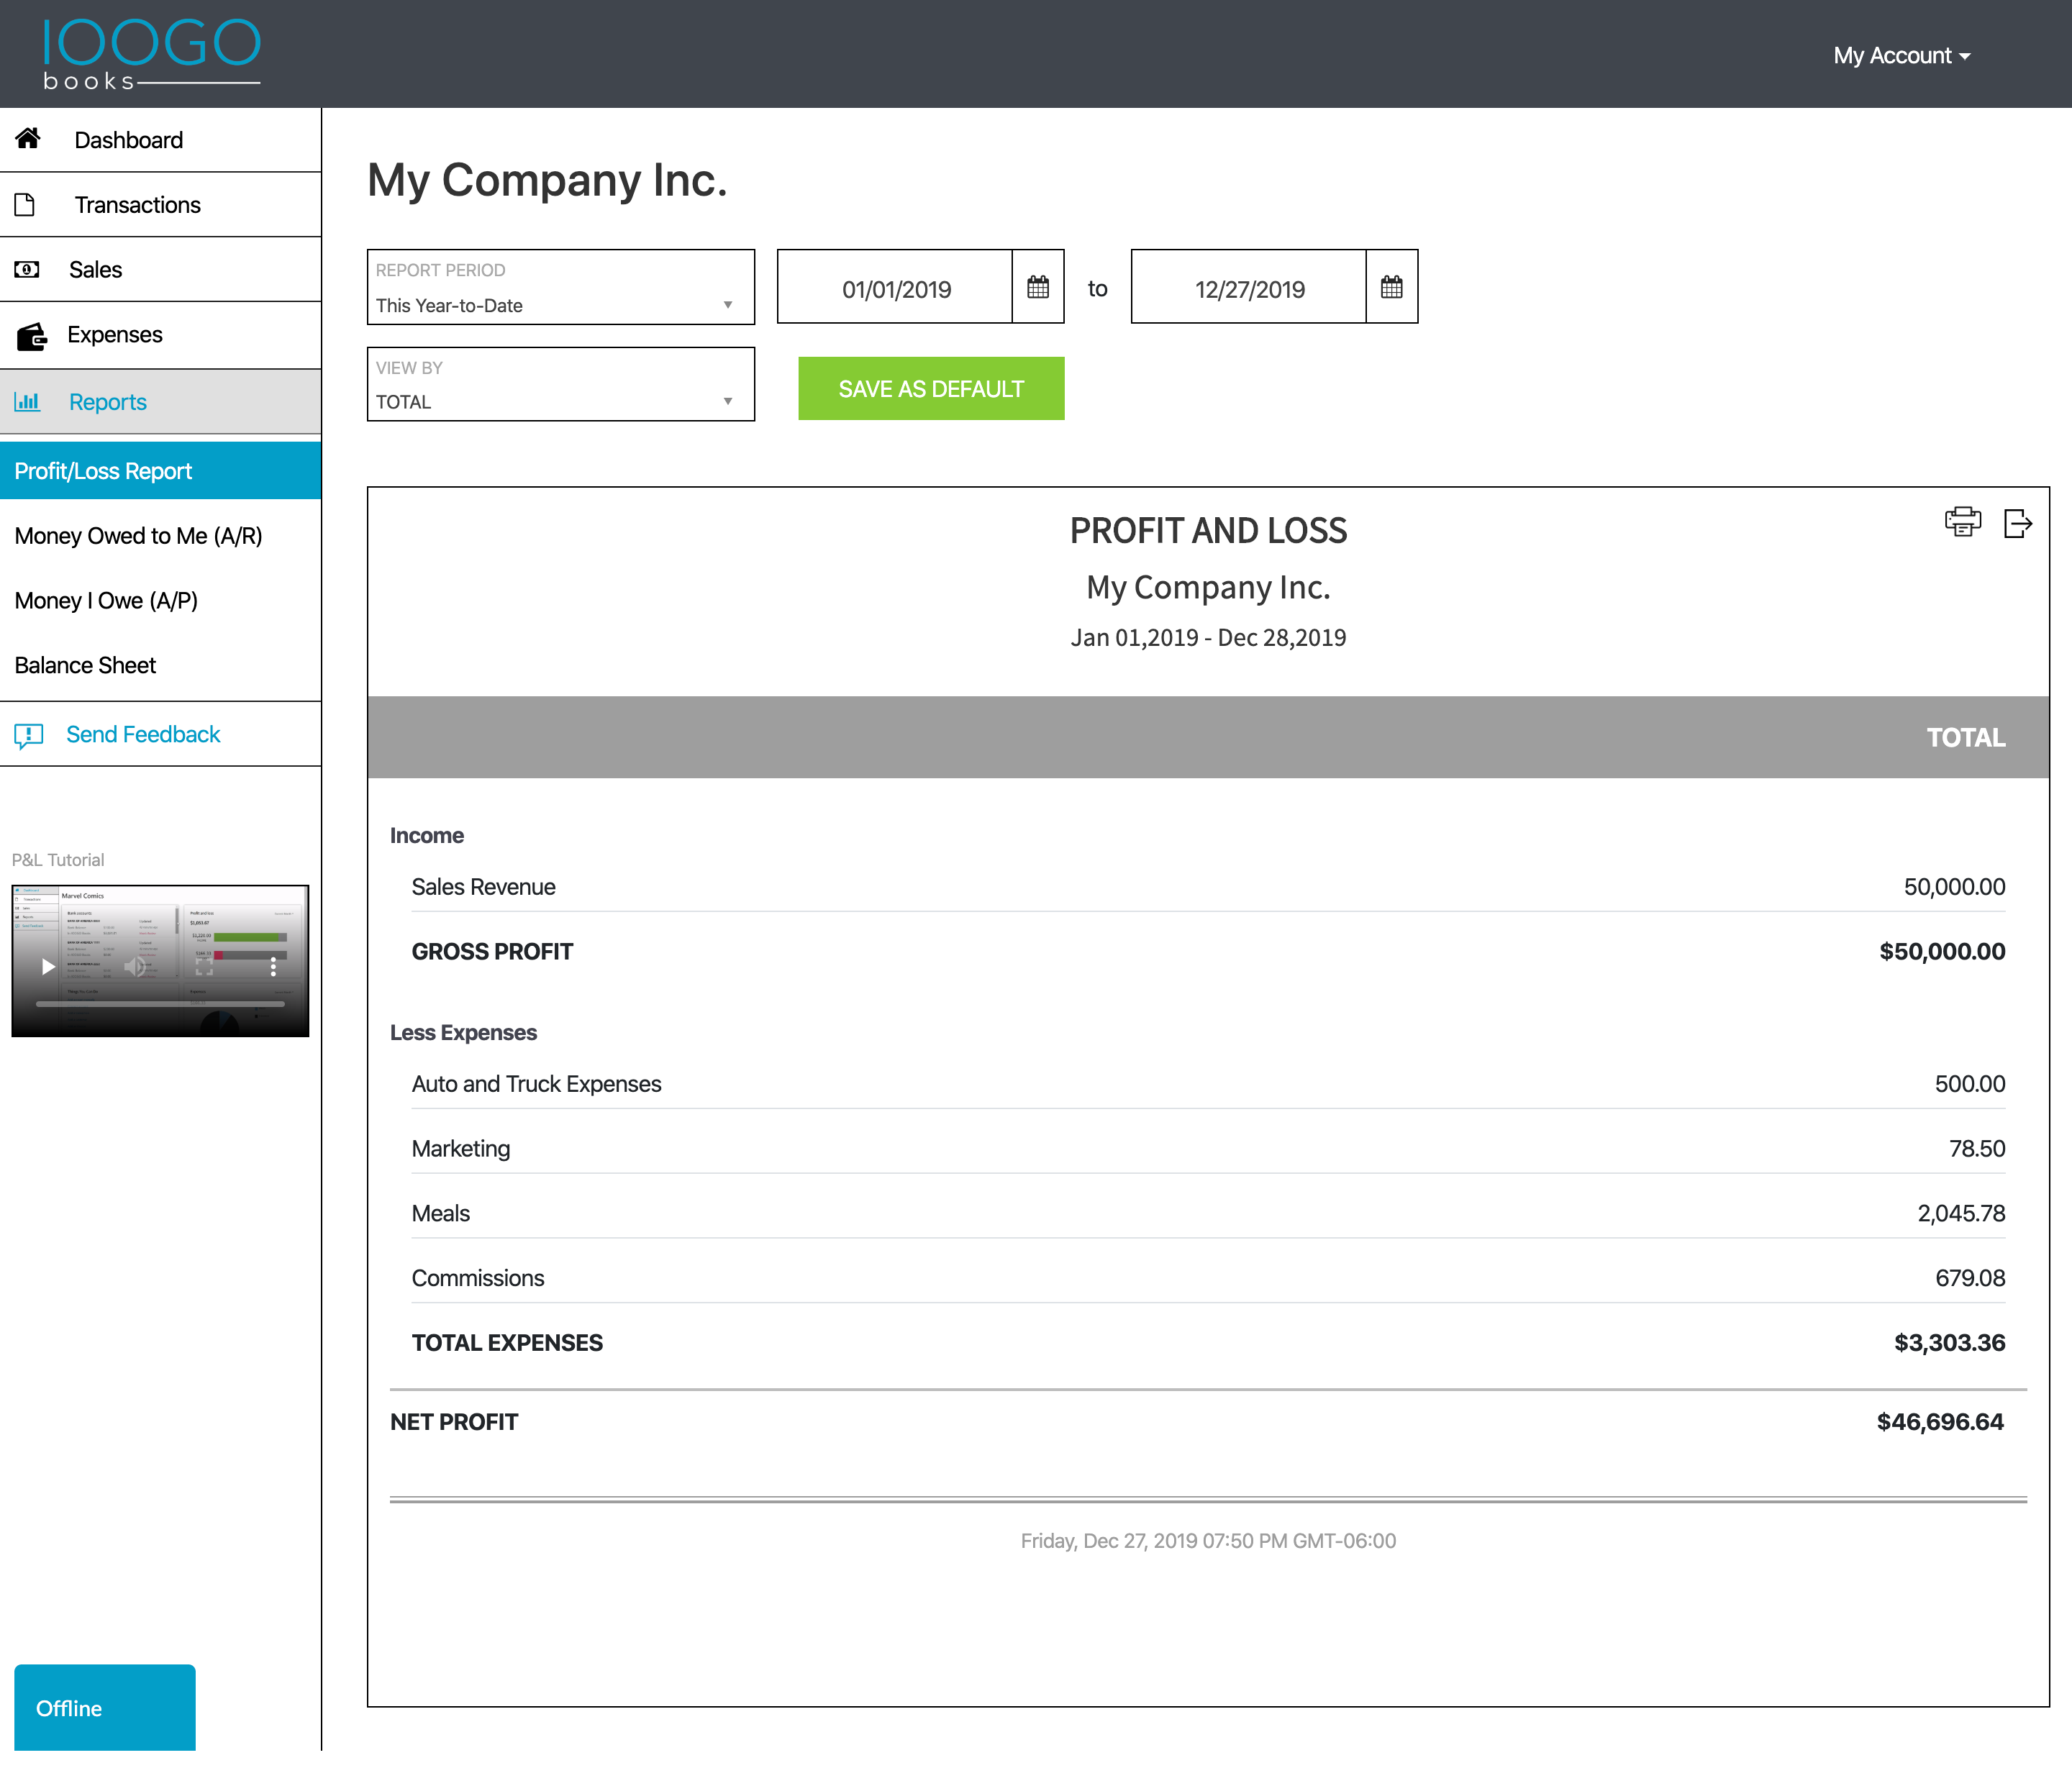Image resolution: width=2072 pixels, height=1768 pixels.
Task: Click the Marketing expense row
Action: 1208,1149
